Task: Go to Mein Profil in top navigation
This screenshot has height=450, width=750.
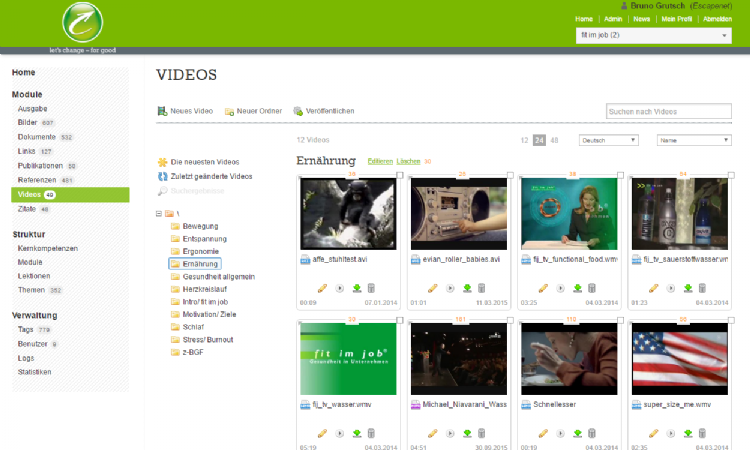Action: [x=676, y=19]
